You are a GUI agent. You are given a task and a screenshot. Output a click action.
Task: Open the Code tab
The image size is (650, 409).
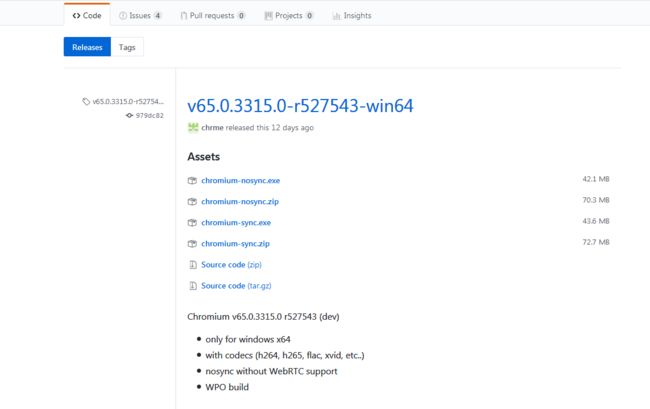coord(87,15)
